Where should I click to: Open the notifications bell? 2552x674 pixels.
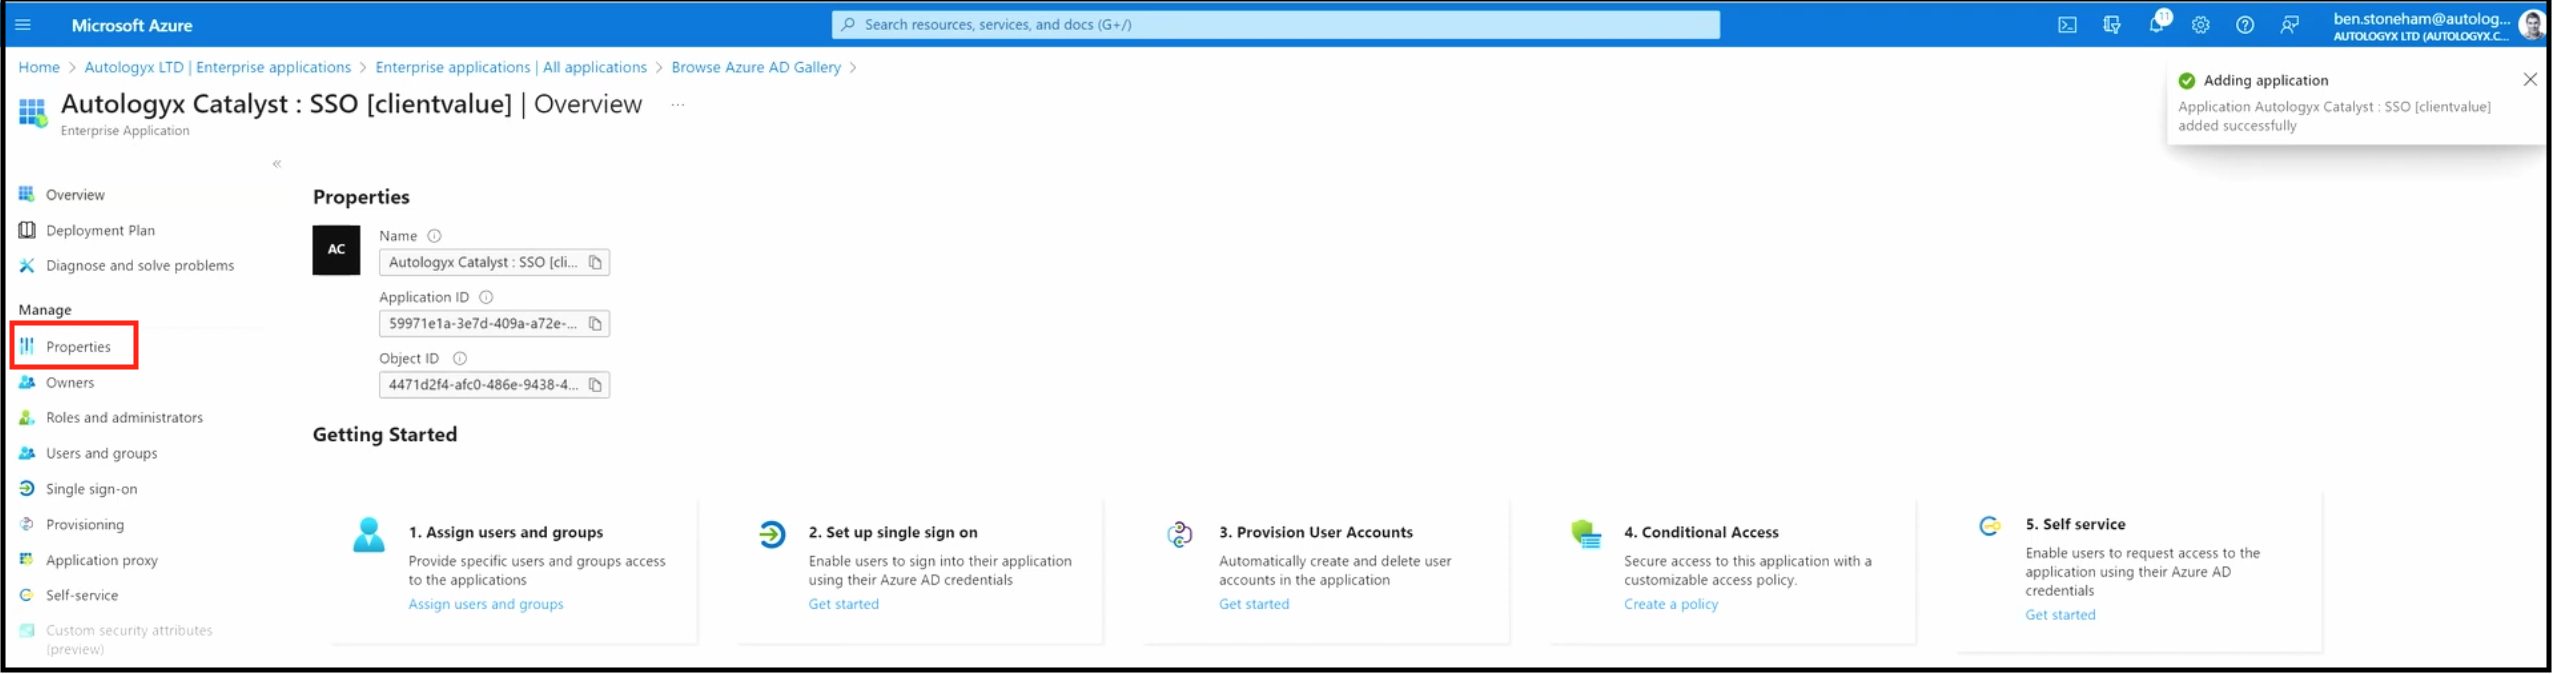point(2156,25)
